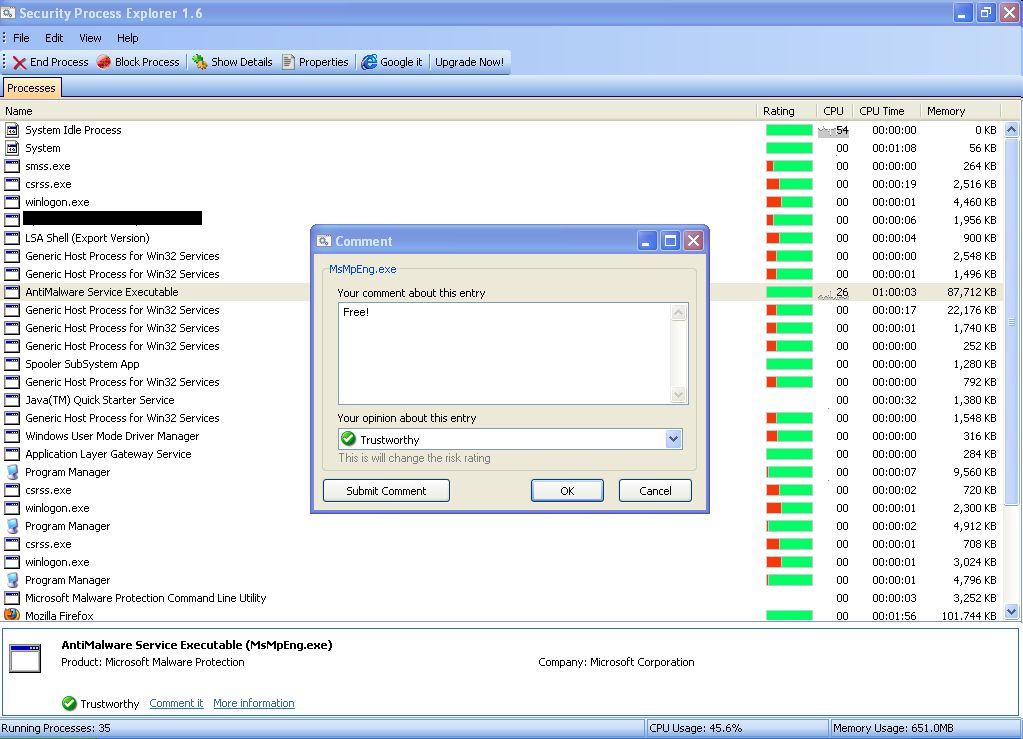Sort by the CPU Time column header
The height and width of the screenshot is (739, 1023).
coord(885,111)
